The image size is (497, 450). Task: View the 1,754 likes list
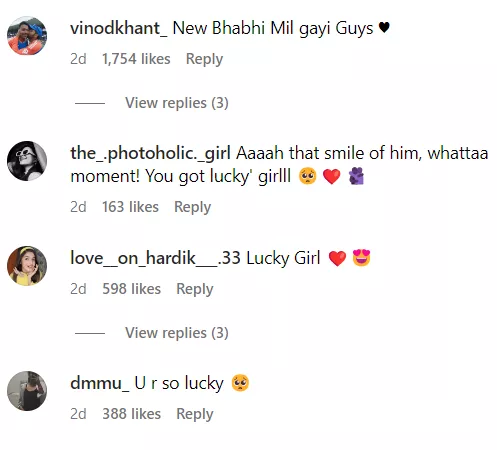click(136, 59)
